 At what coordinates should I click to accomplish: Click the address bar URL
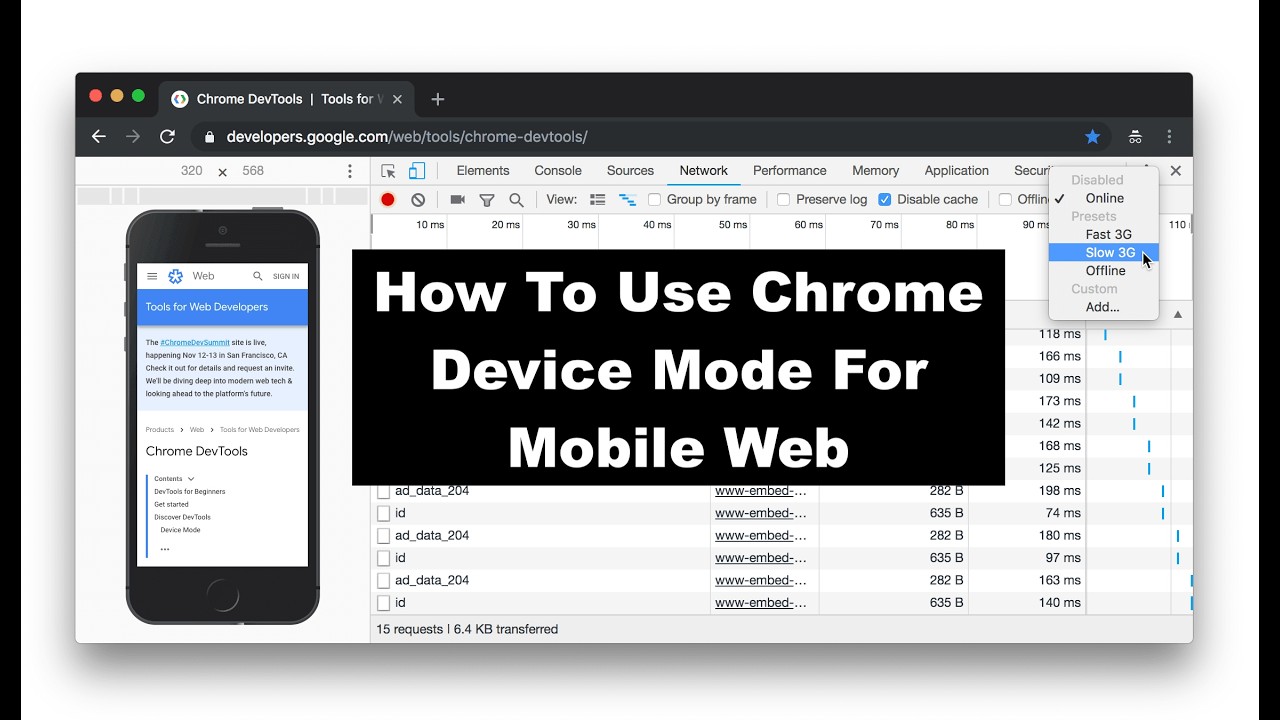pyautogui.click(x=407, y=137)
